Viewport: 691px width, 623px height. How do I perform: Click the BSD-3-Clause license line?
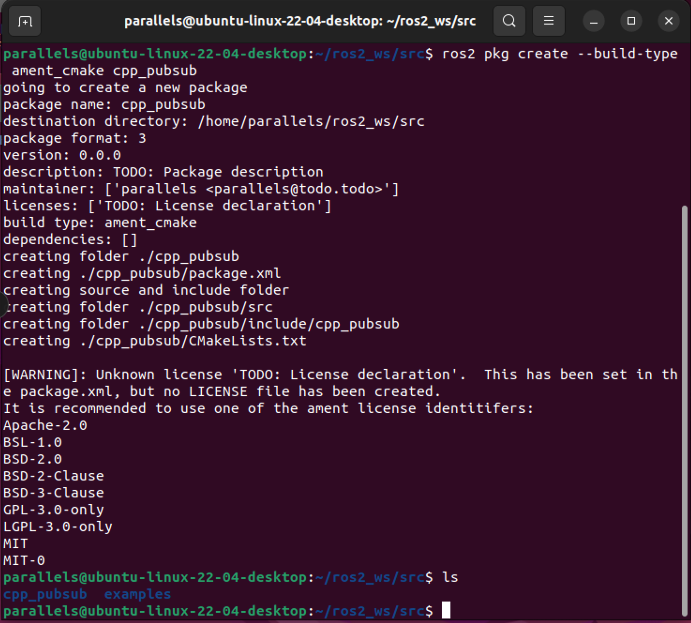point(53,492)
